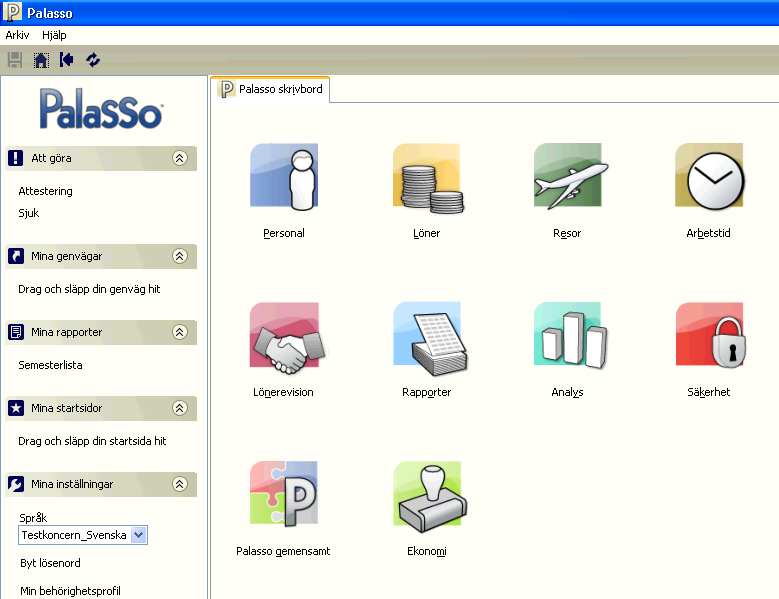
Task: Collapse the Mina inställningar panel
Action: pyautogui.click(x=180, y=484)
